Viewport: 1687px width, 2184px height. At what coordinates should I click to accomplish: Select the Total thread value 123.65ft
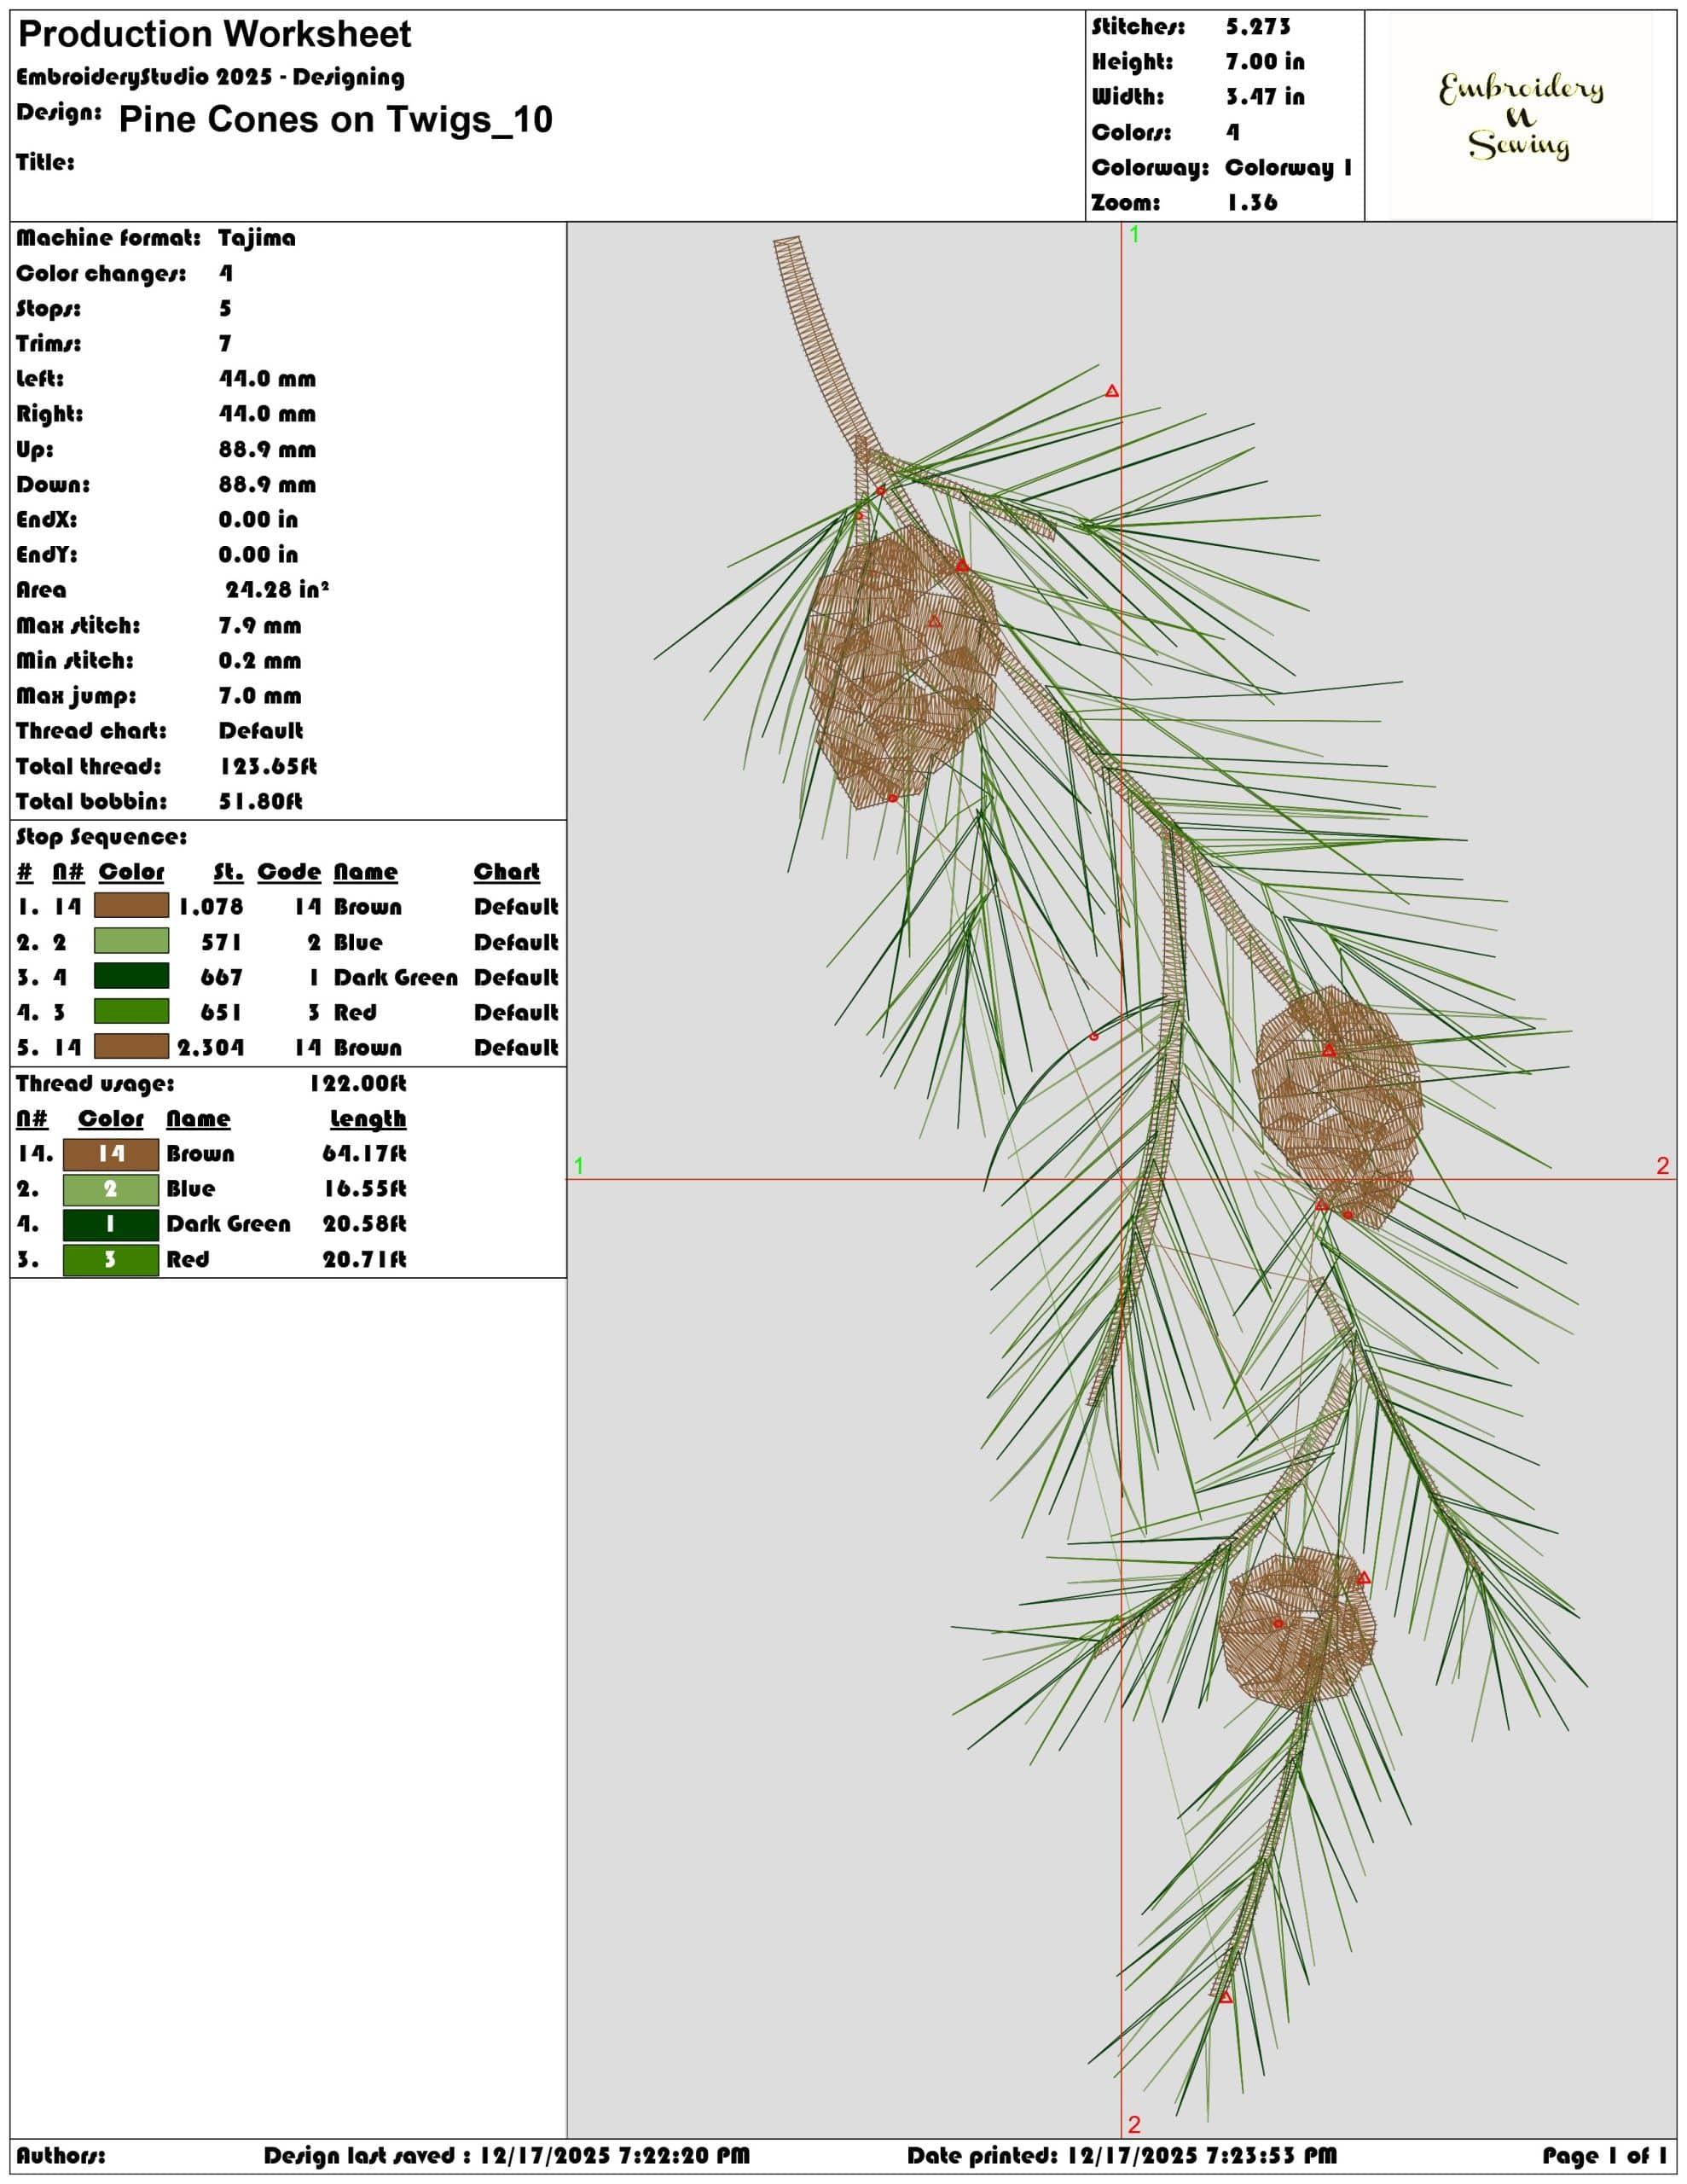(268, 766)
